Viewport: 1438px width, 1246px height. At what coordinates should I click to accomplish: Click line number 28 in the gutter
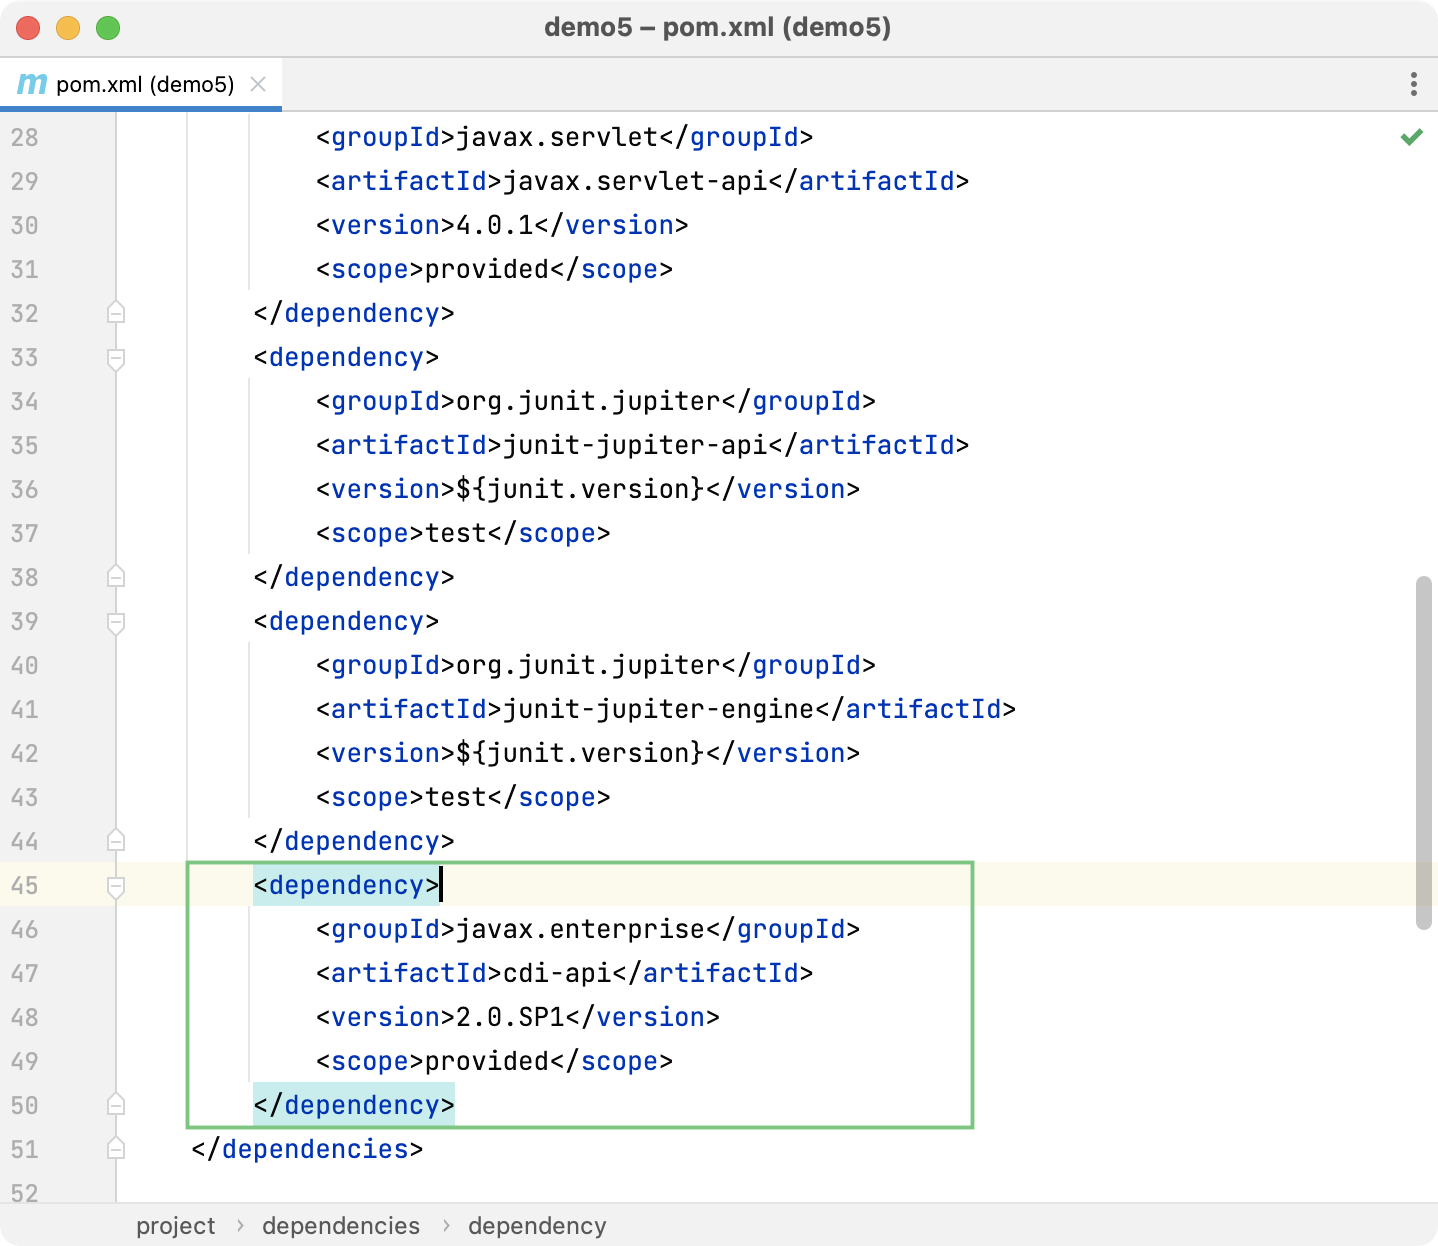(25, 137)
